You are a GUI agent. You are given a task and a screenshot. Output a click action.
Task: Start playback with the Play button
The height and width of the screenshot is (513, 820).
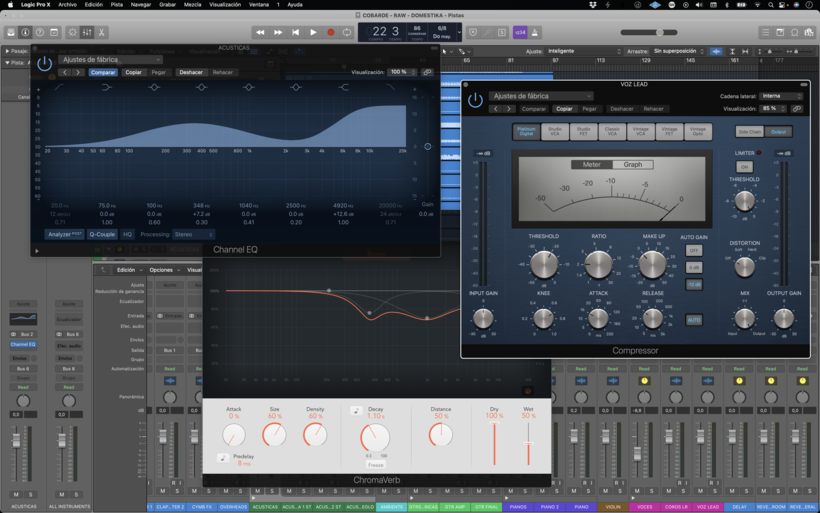[x=313, y=32]
